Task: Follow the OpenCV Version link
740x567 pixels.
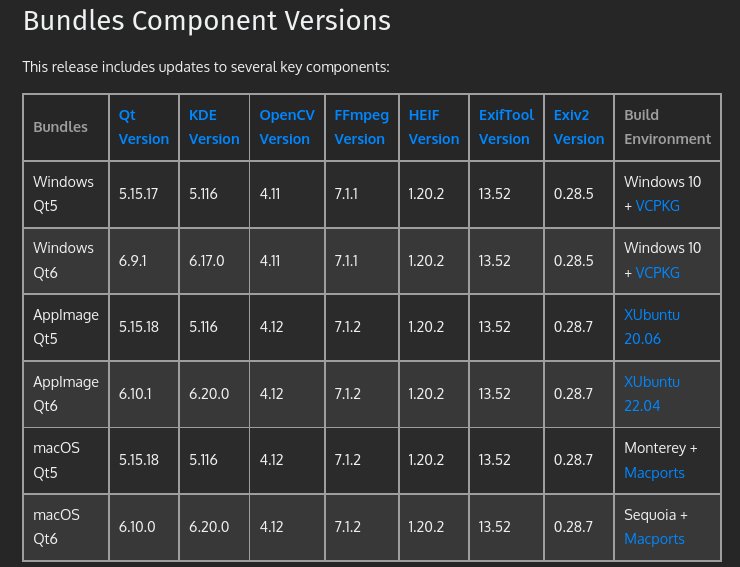Action: [x=286, y=127]
